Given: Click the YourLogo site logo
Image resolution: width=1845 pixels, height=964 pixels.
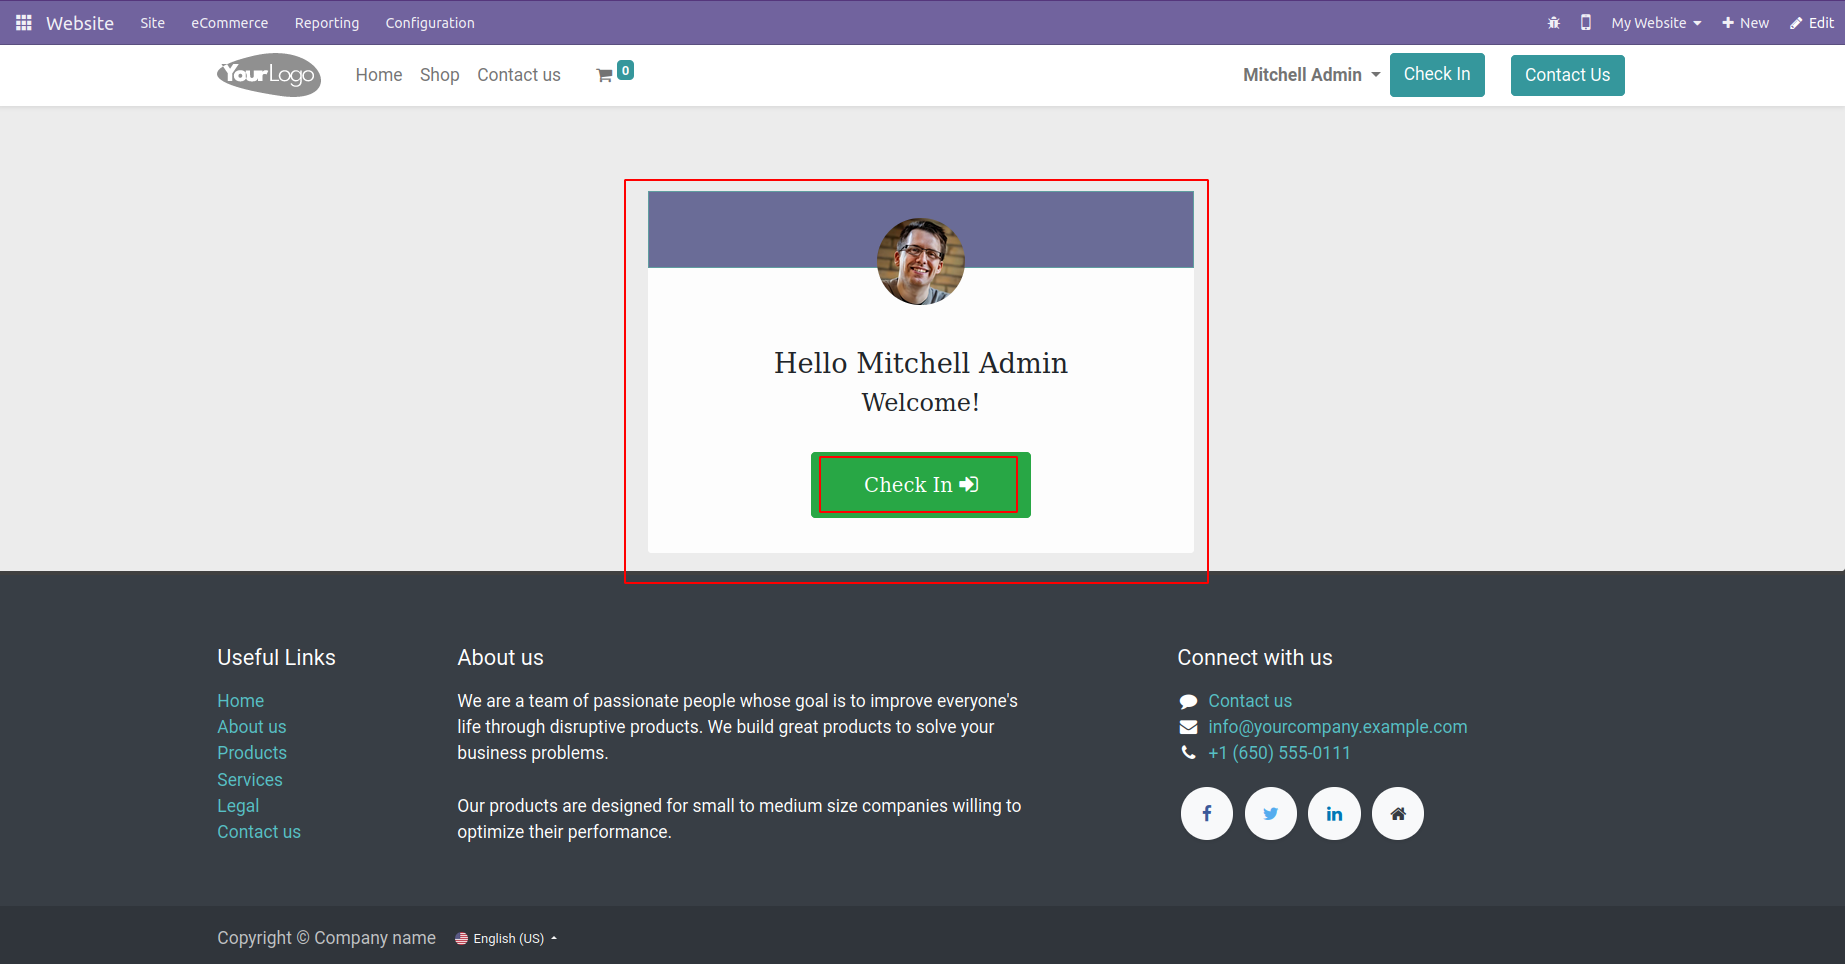Looking at the screenshot, I should 269,75.
